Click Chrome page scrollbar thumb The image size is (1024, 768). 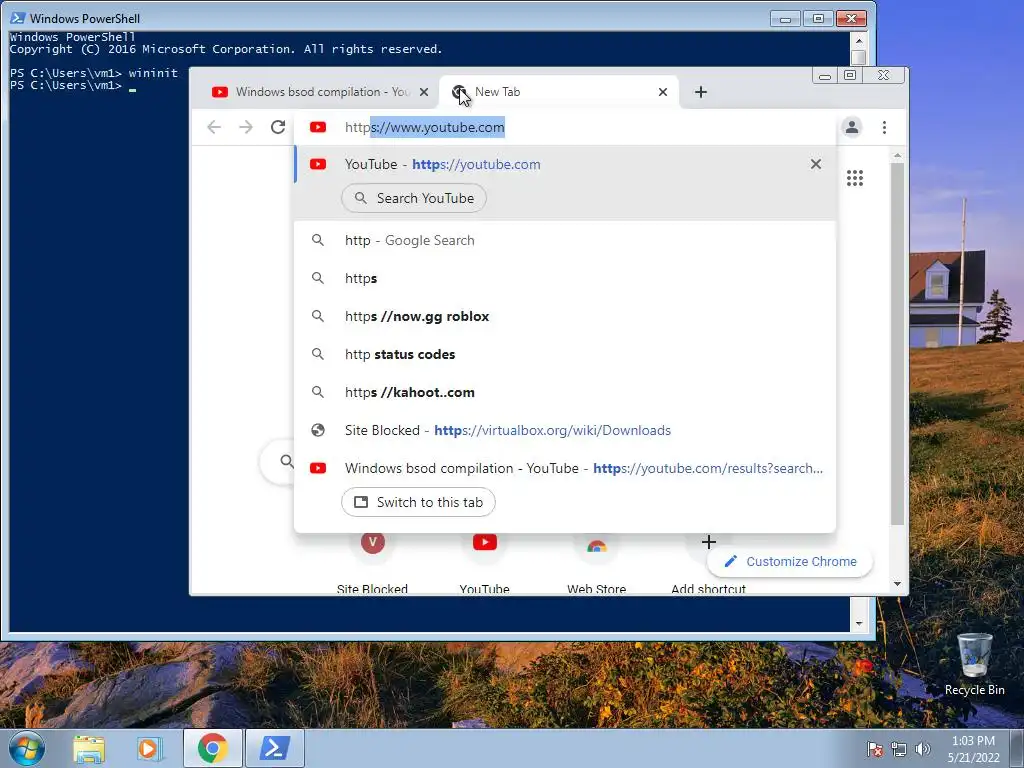(x=897, y=344)
